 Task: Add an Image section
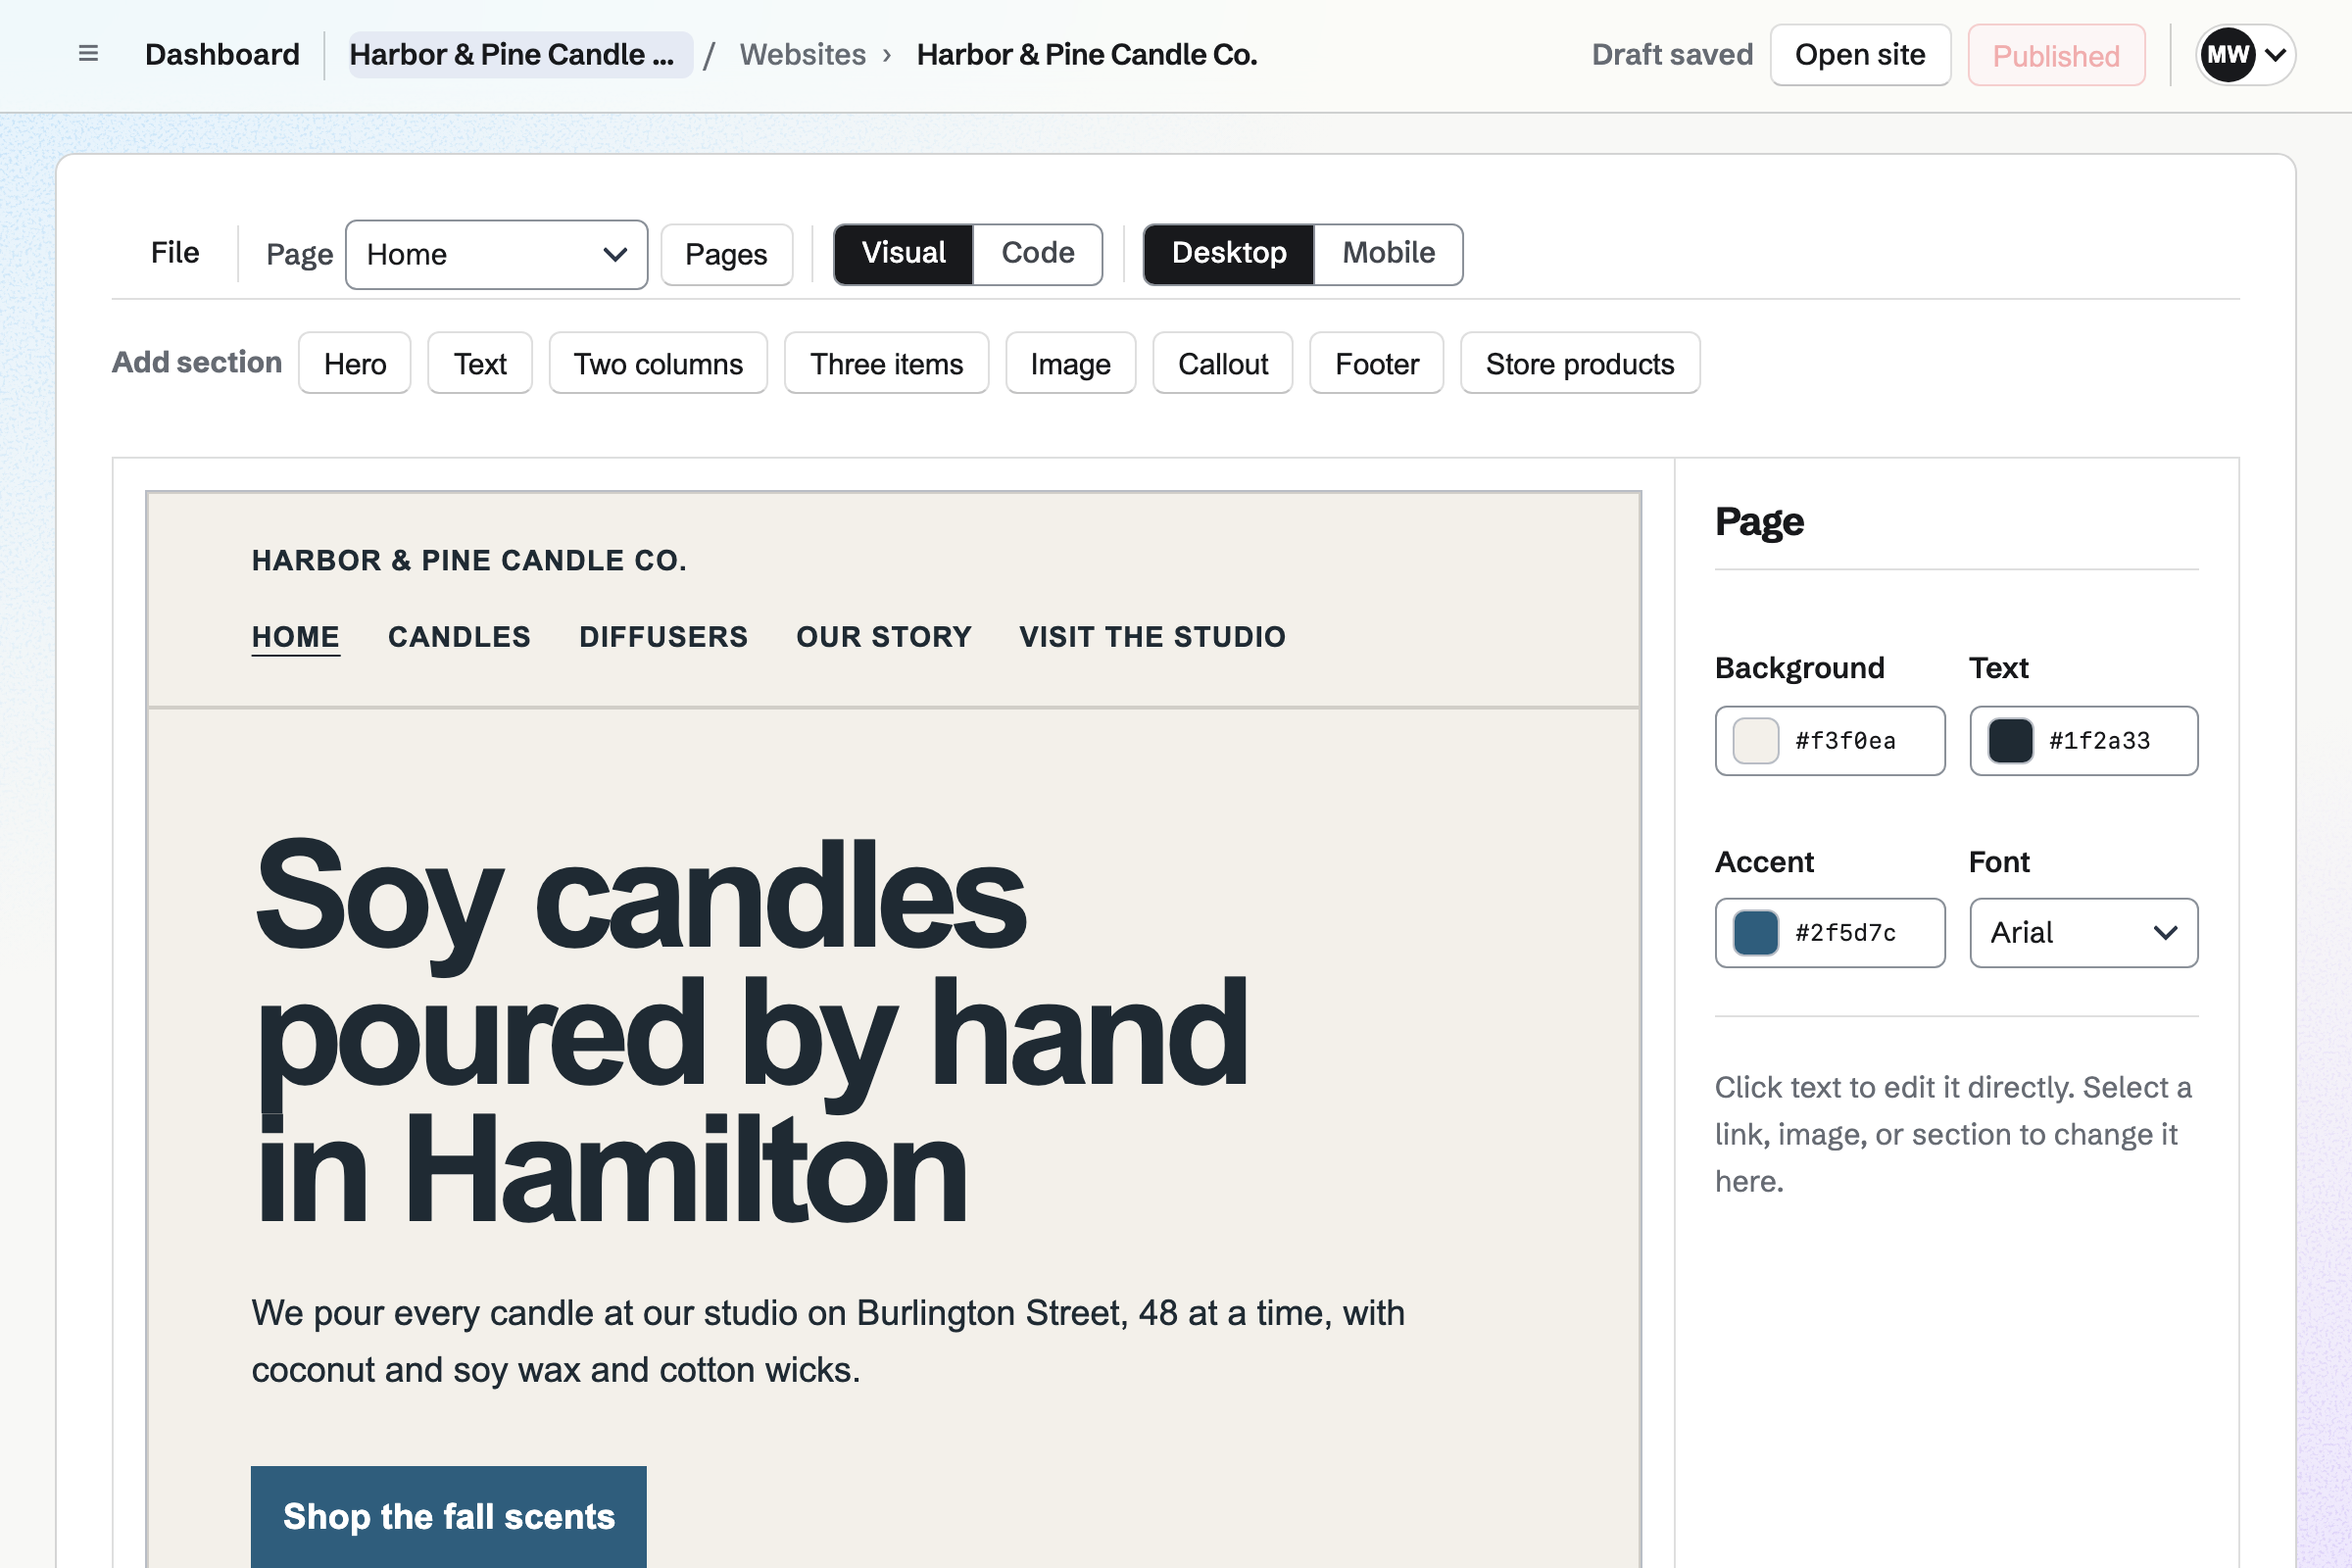click(x=1070, y=363)
